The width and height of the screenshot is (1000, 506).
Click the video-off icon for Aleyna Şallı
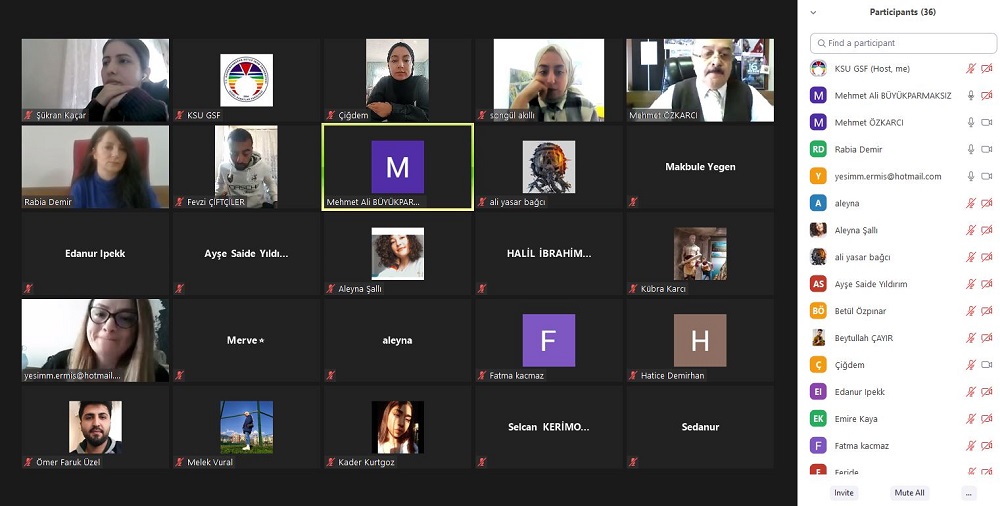(x=987, y=231)
